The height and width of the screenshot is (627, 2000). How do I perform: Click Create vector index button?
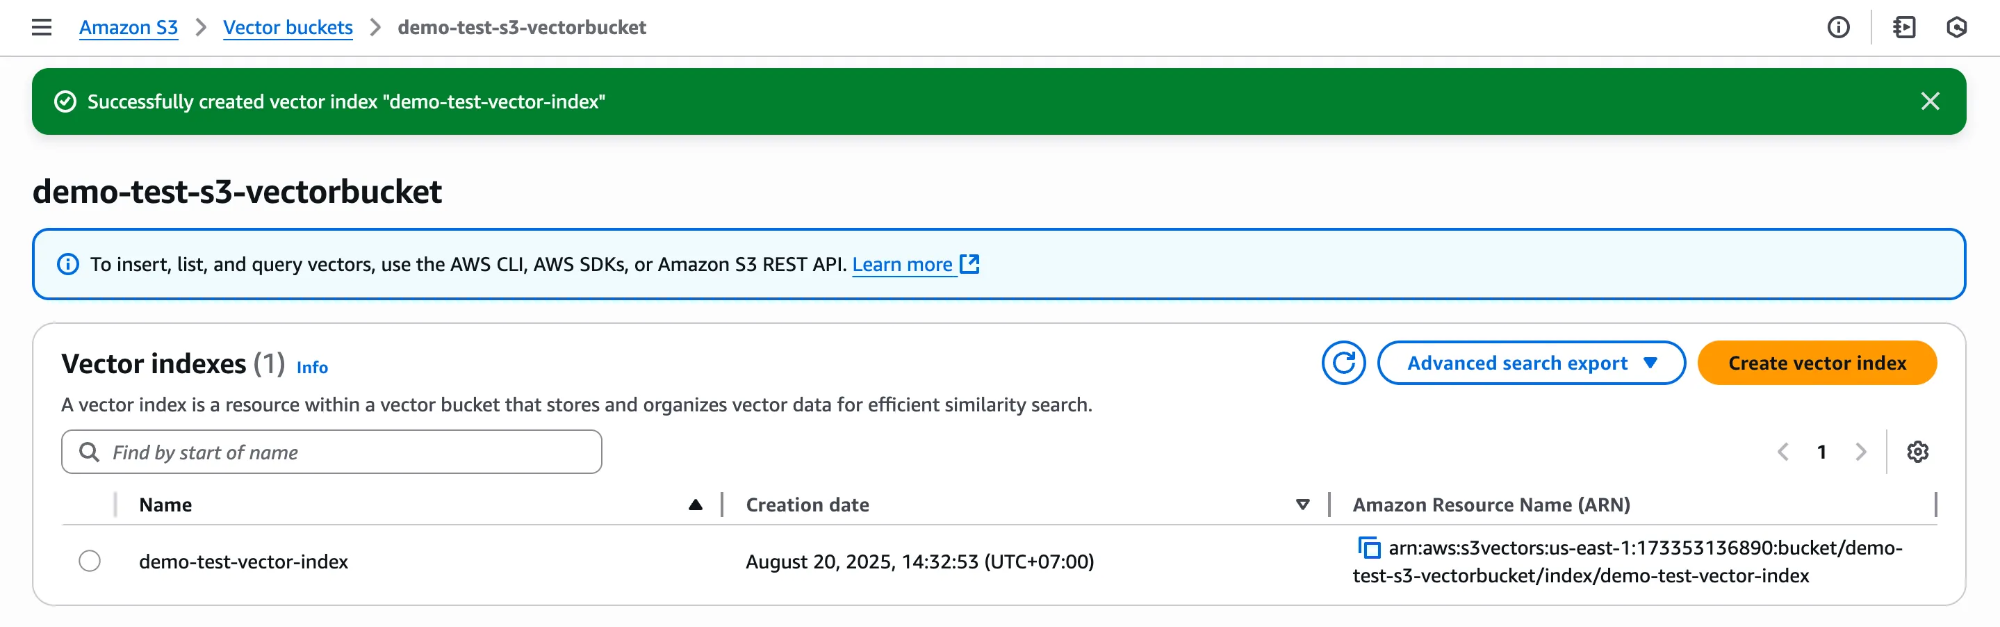1817,363
